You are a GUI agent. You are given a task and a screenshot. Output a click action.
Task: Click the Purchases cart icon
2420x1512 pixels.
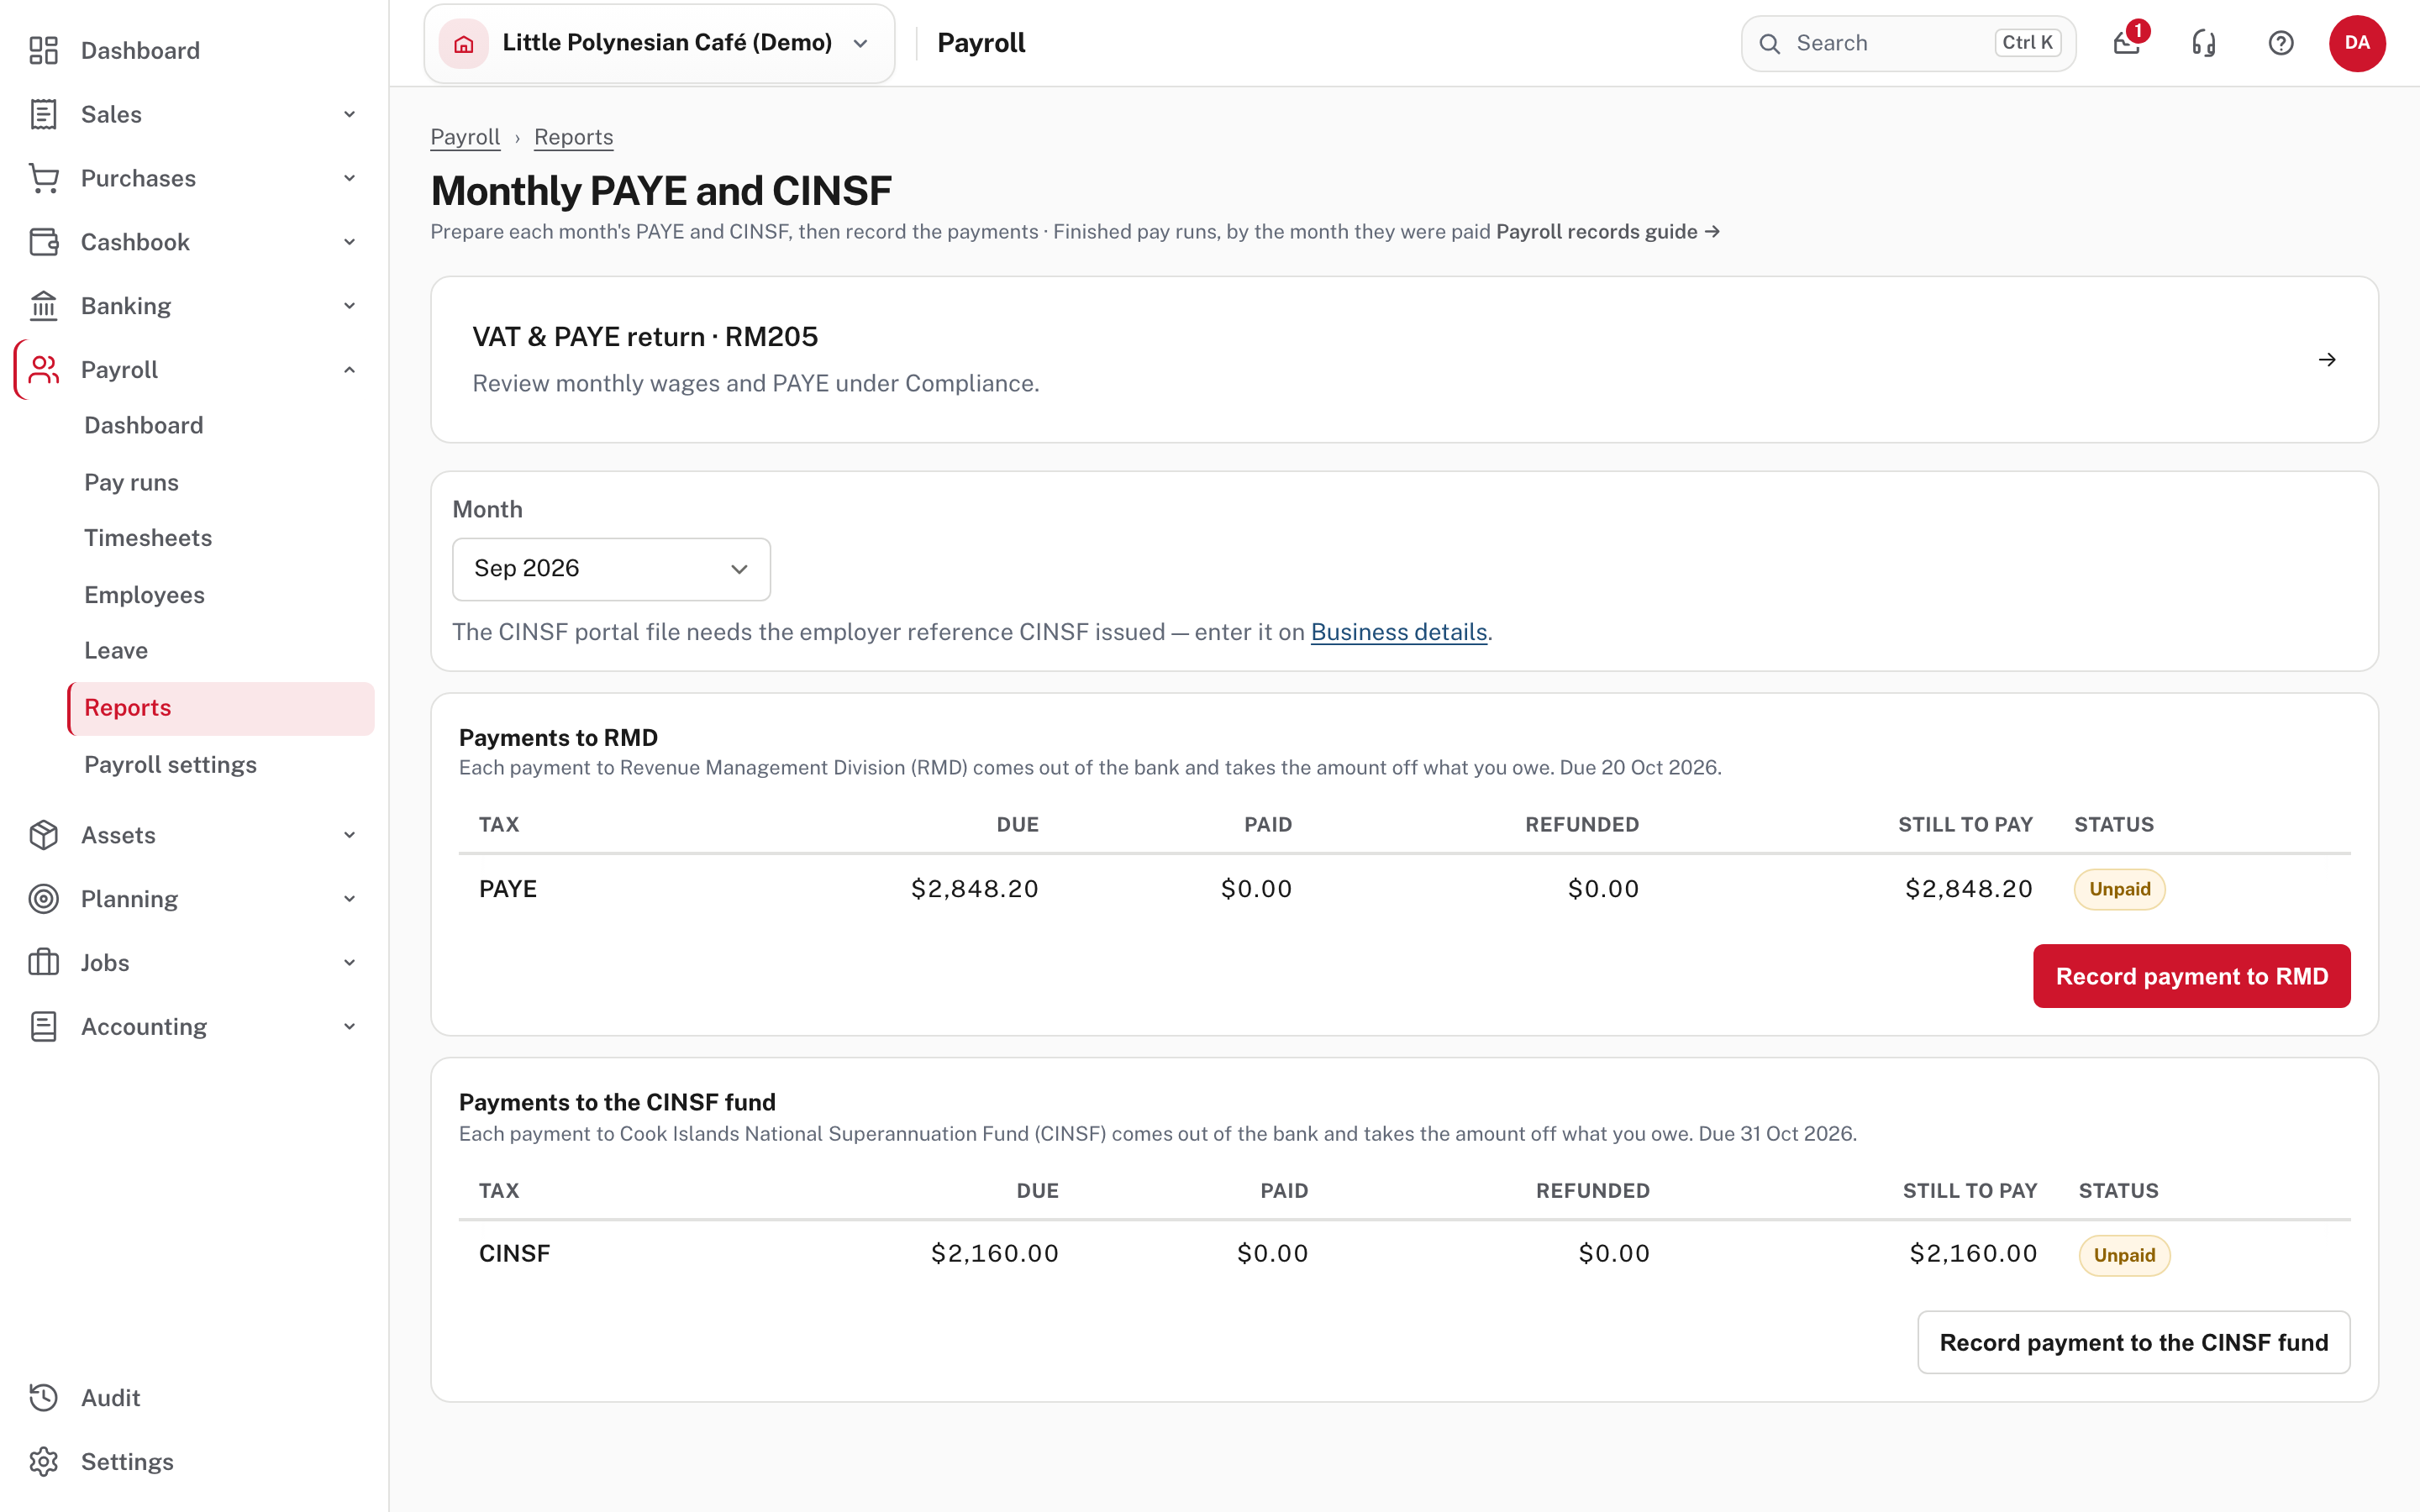coord(43,178)
